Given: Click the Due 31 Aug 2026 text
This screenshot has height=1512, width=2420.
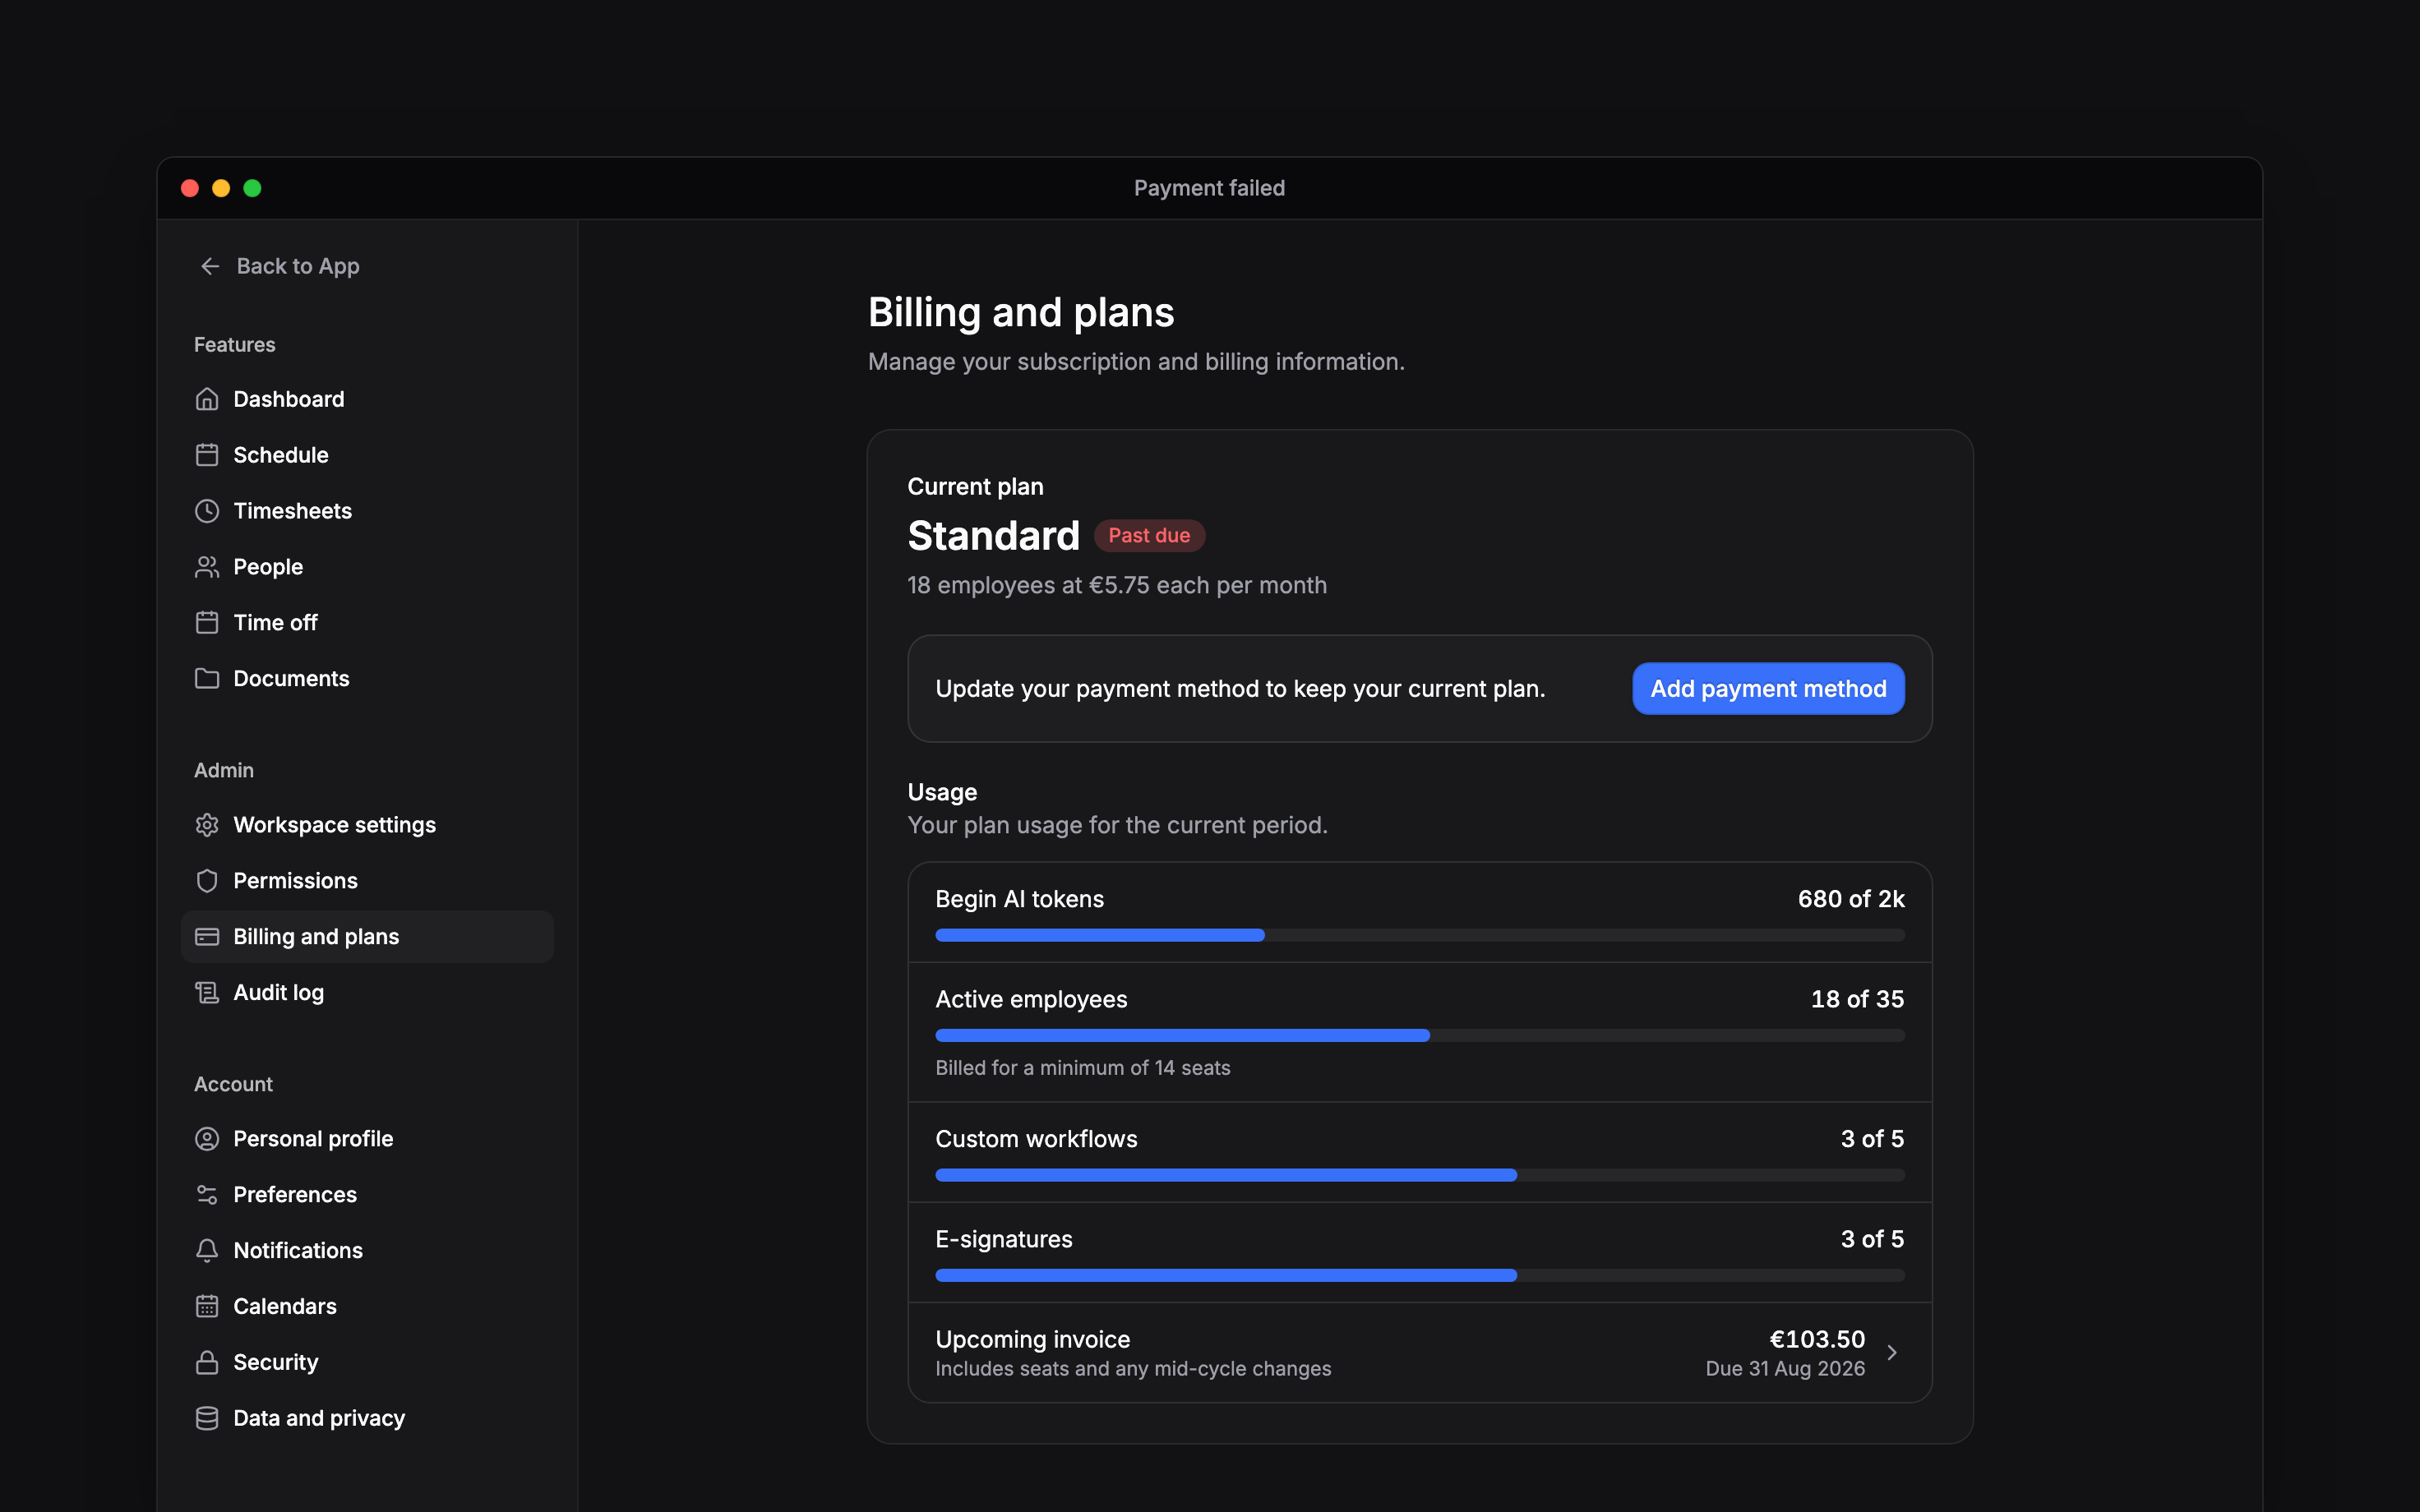Looking at the screenshot, I should (1785, 1369).
